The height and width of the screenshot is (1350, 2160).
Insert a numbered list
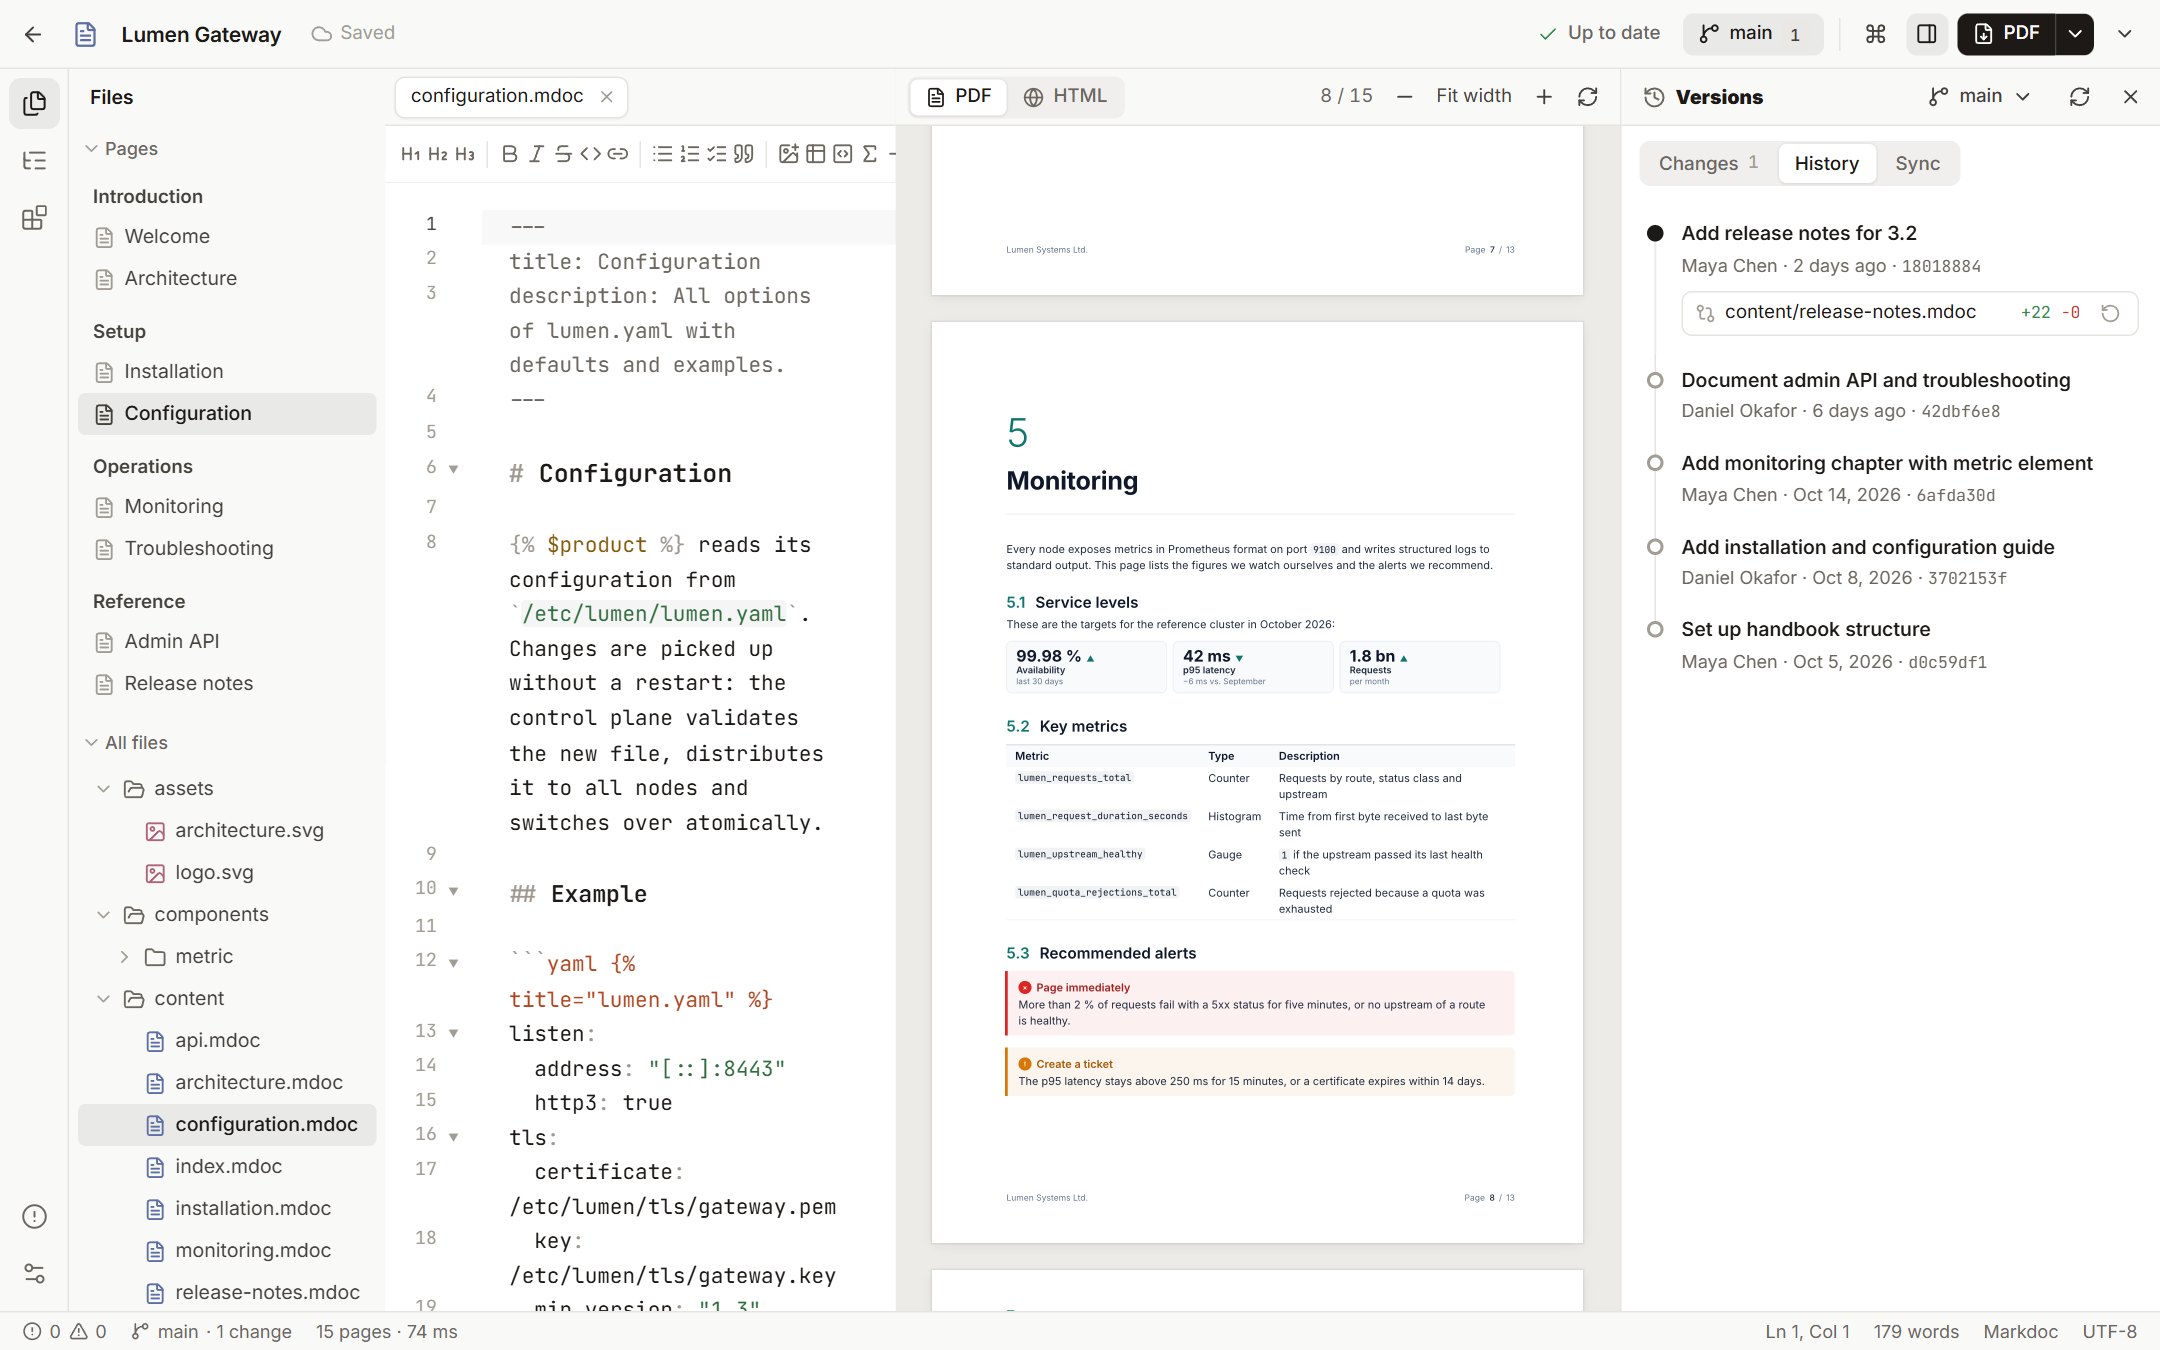pyautogui.click(x=689, y=154)
